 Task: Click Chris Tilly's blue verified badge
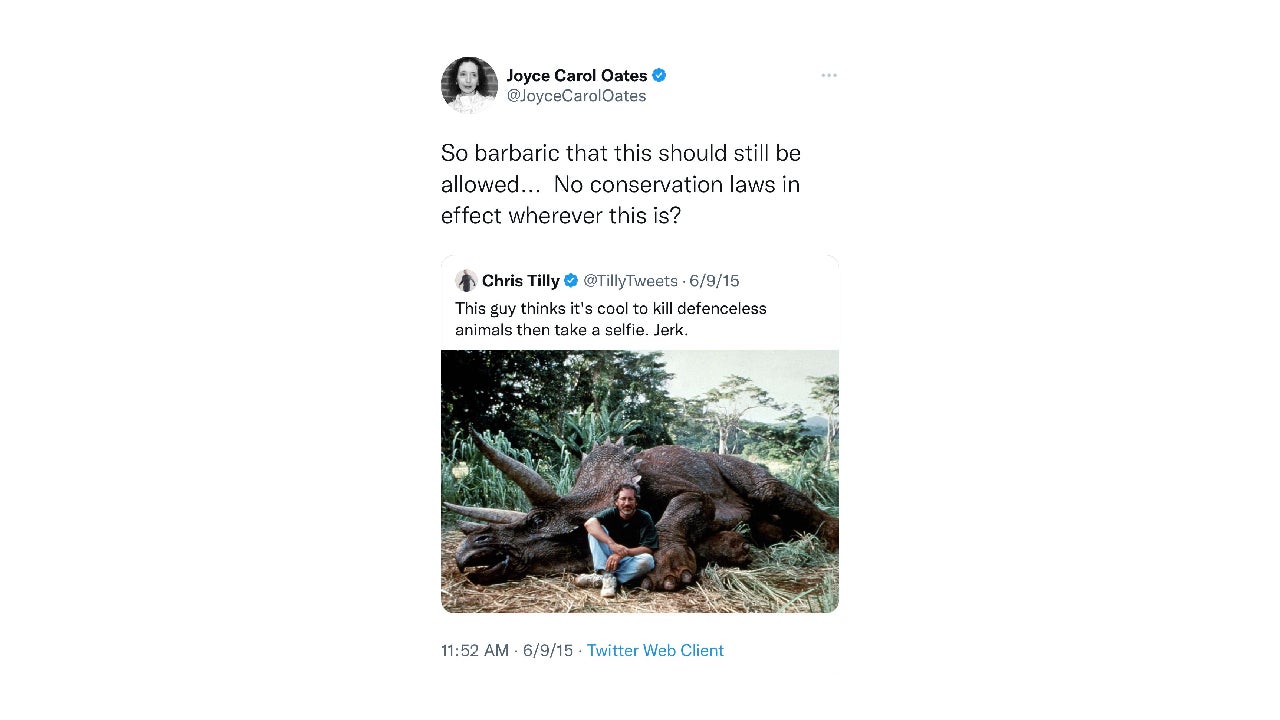click(571, 281)
